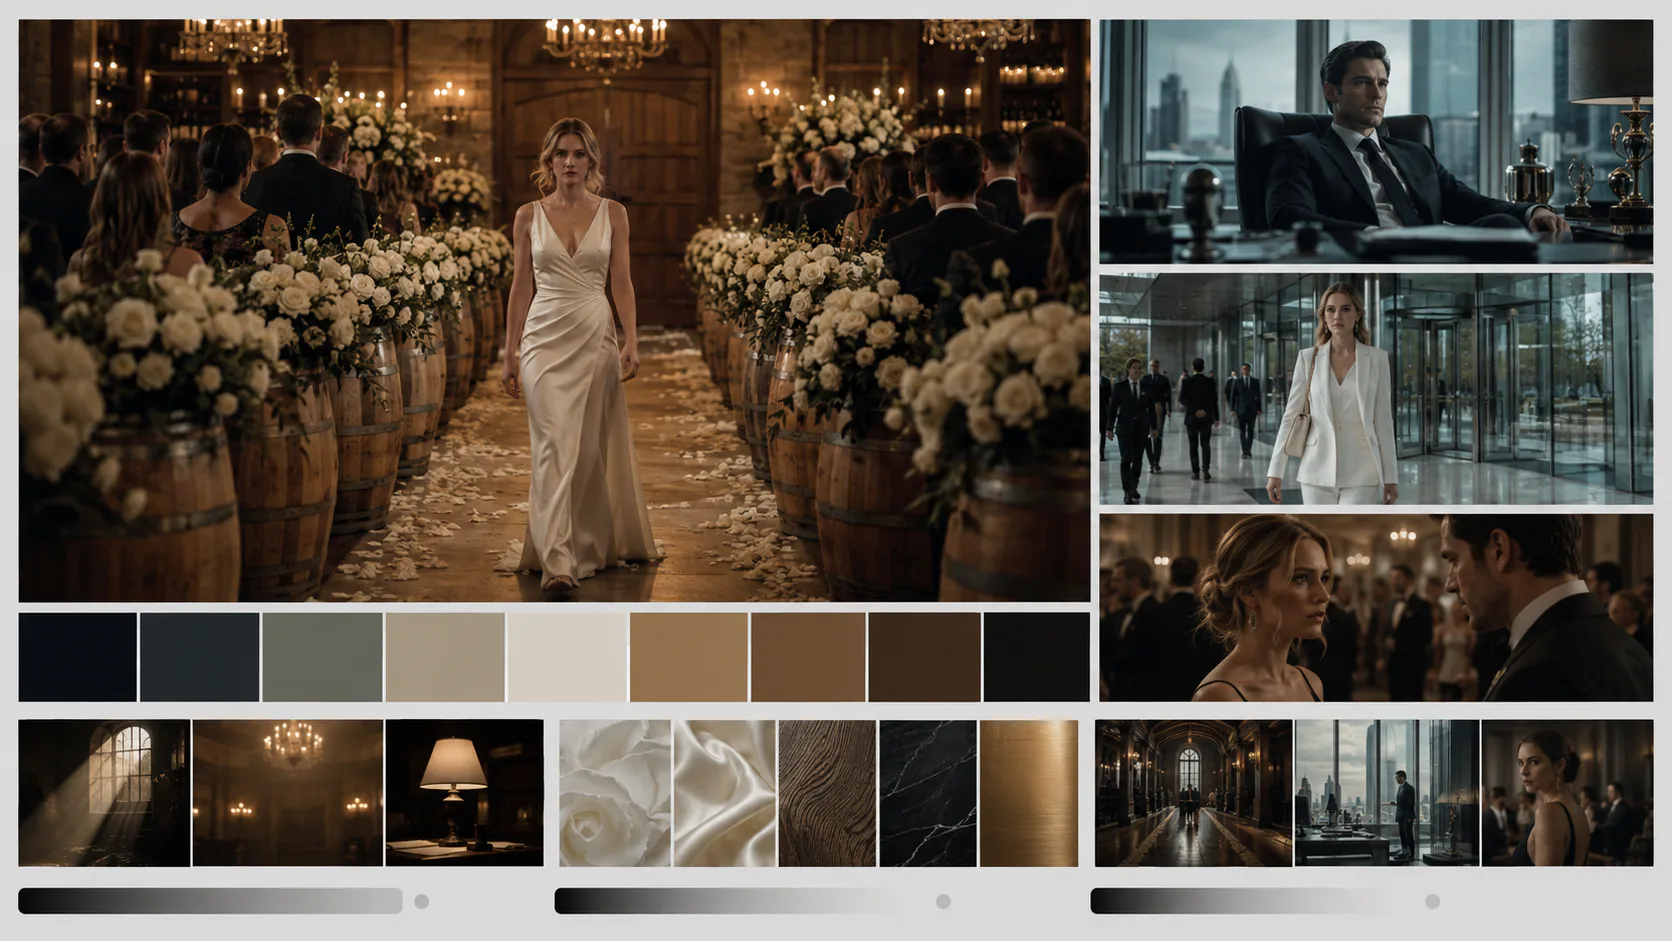Pick the darkest navy color swatch

[77, 657]
